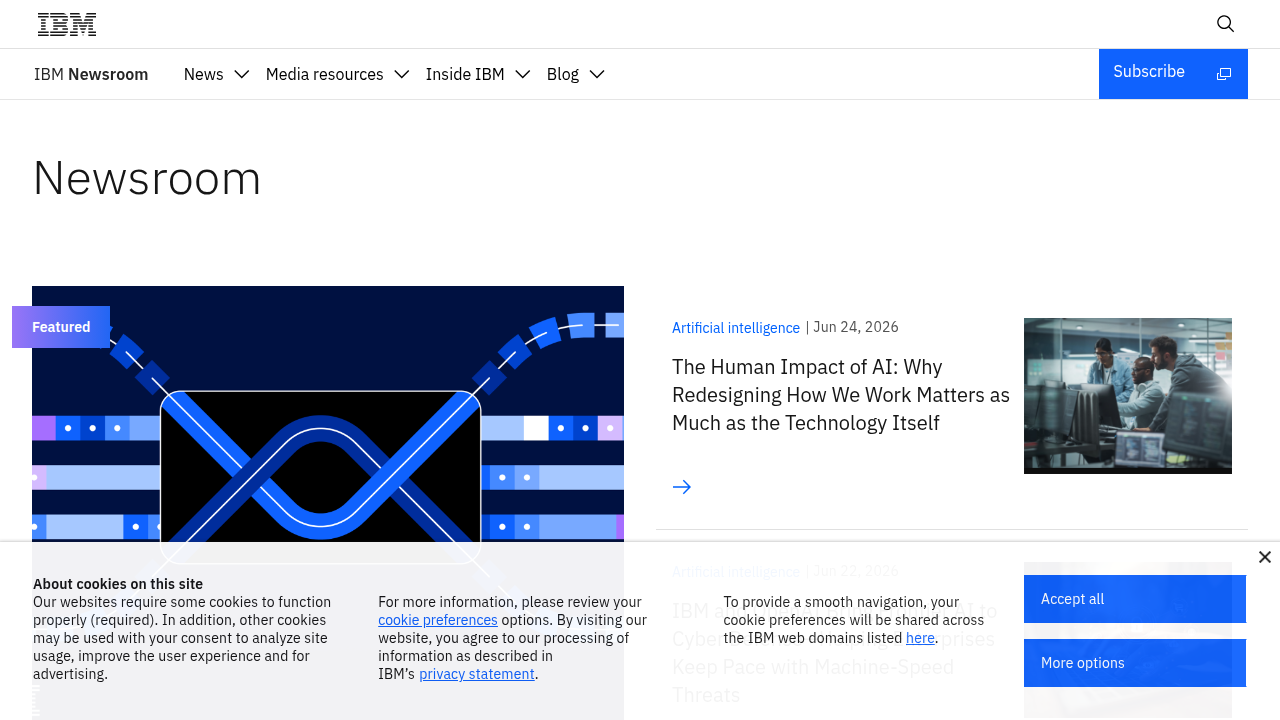Expand the Inside IBM chevron
The height and width of the screenshot is (720, 1280).
pyautogui.click(x=522, y=74)
